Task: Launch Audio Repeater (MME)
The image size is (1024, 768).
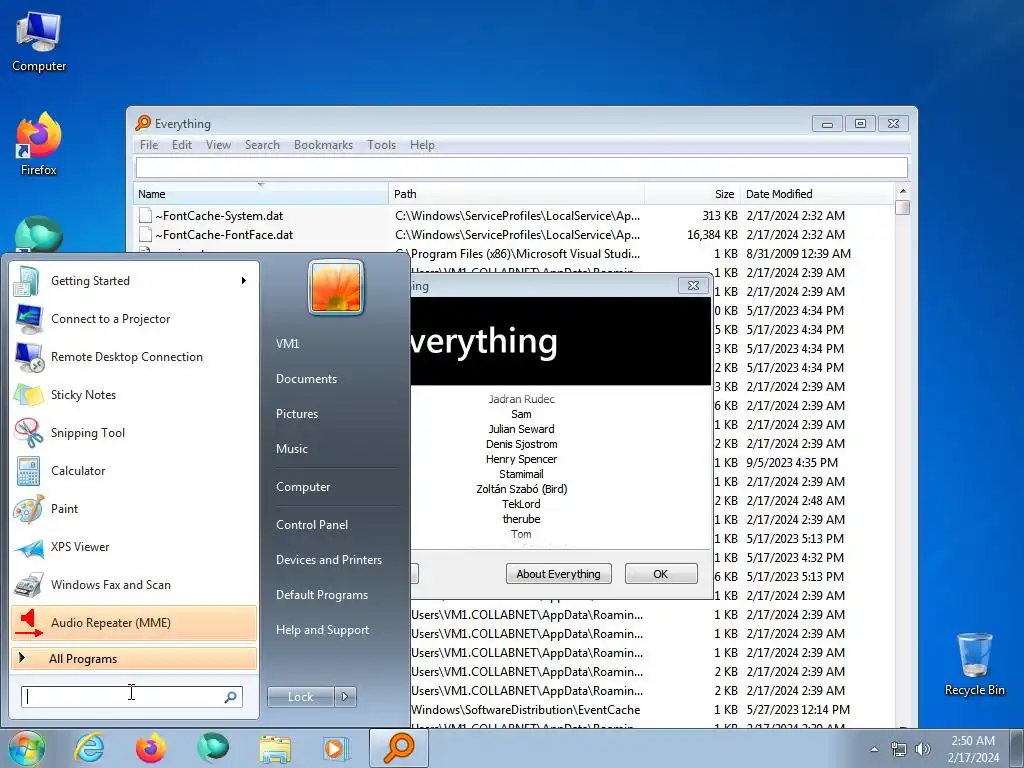Action: pyautogui.click(x=133, y=622)
